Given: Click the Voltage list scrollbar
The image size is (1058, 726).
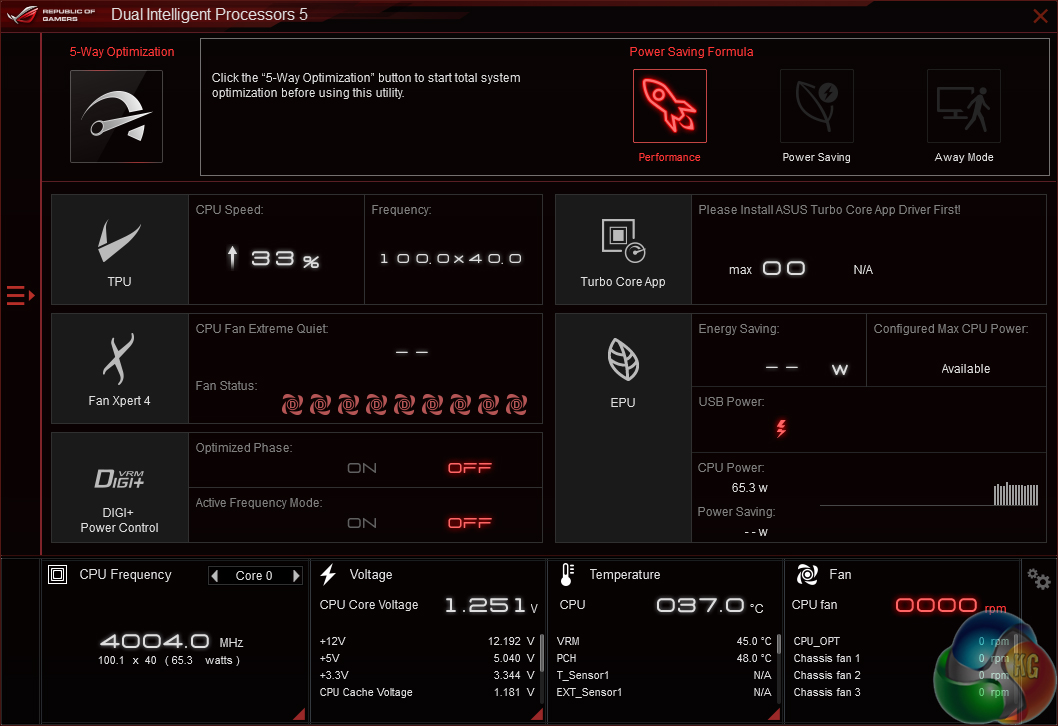Looking at the screenshot, I should tap(542, 653).
